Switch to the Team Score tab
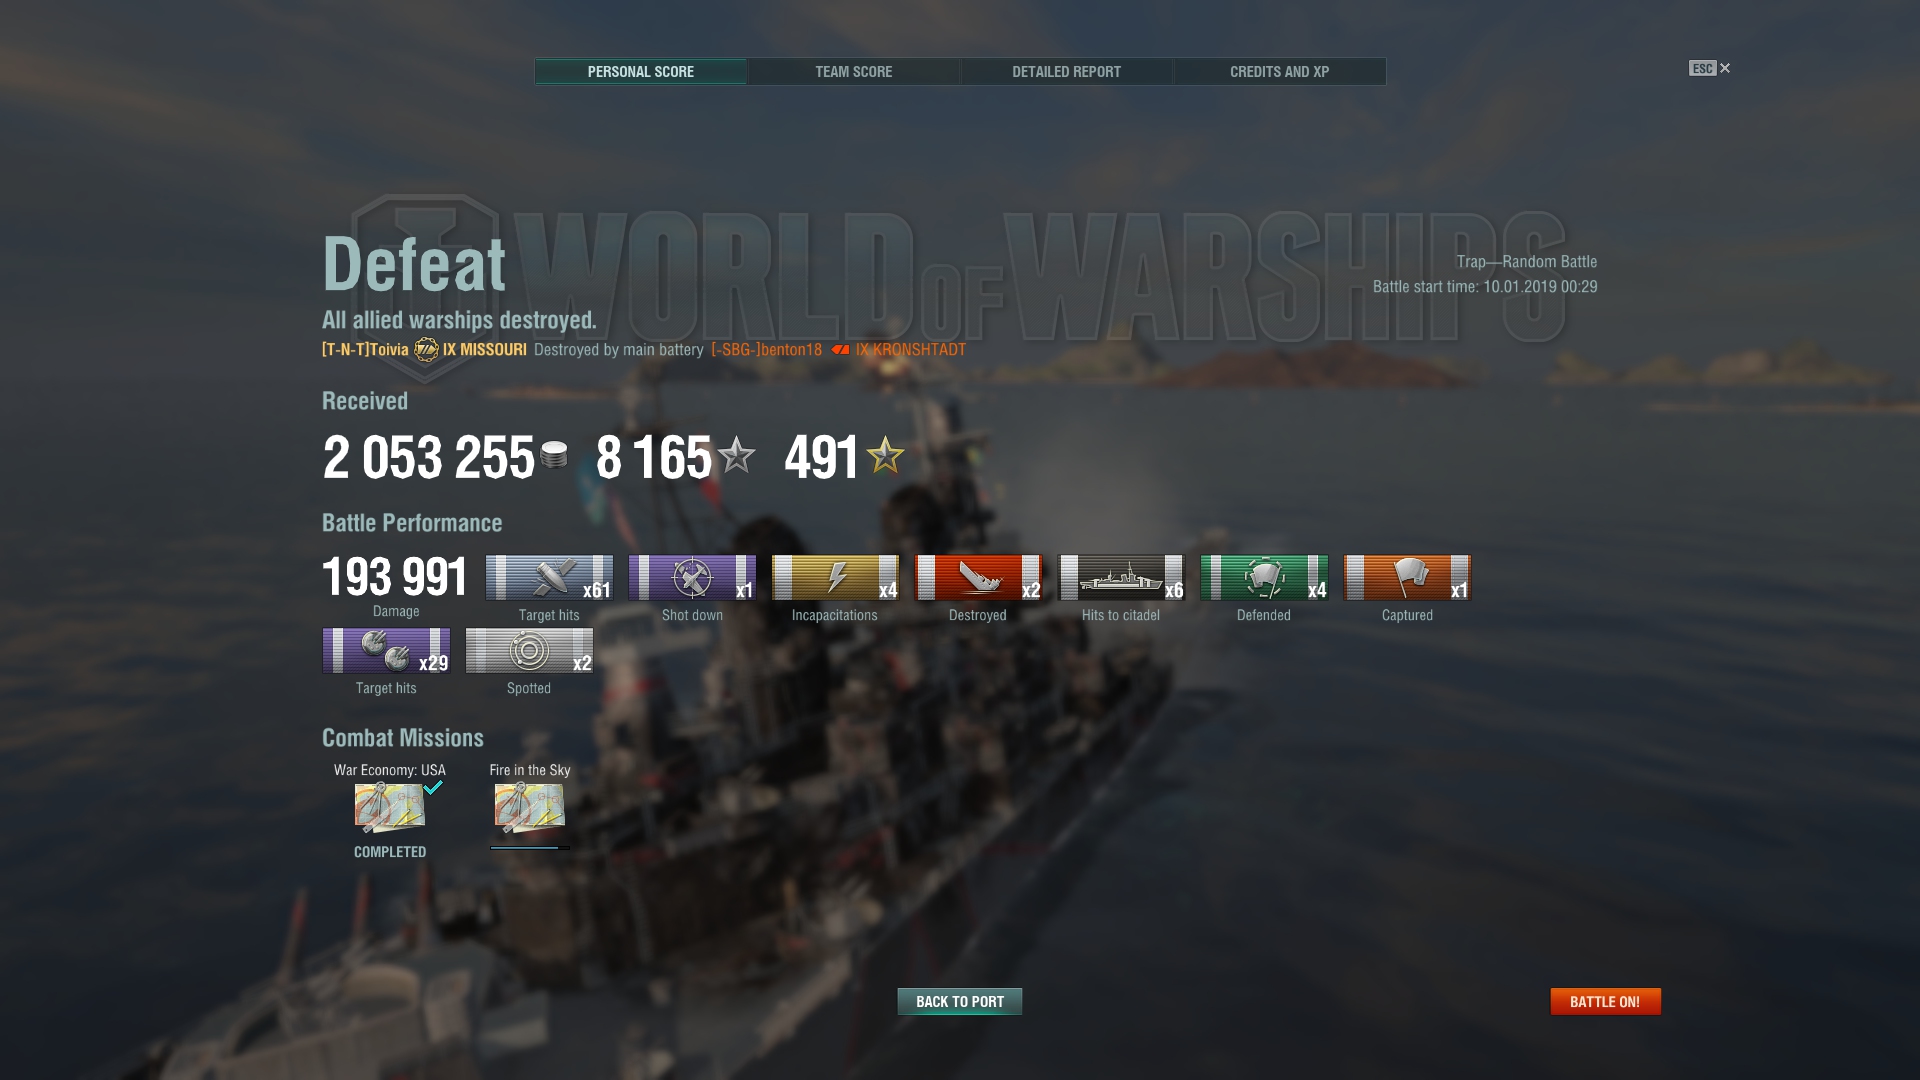 click(853, 72)
